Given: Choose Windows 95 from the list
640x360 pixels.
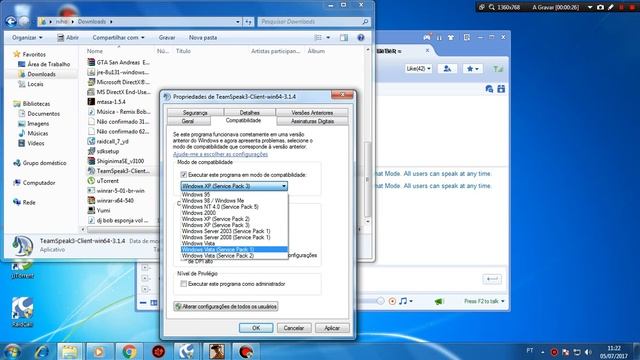Looking at the screenshot, I should 196,195.
